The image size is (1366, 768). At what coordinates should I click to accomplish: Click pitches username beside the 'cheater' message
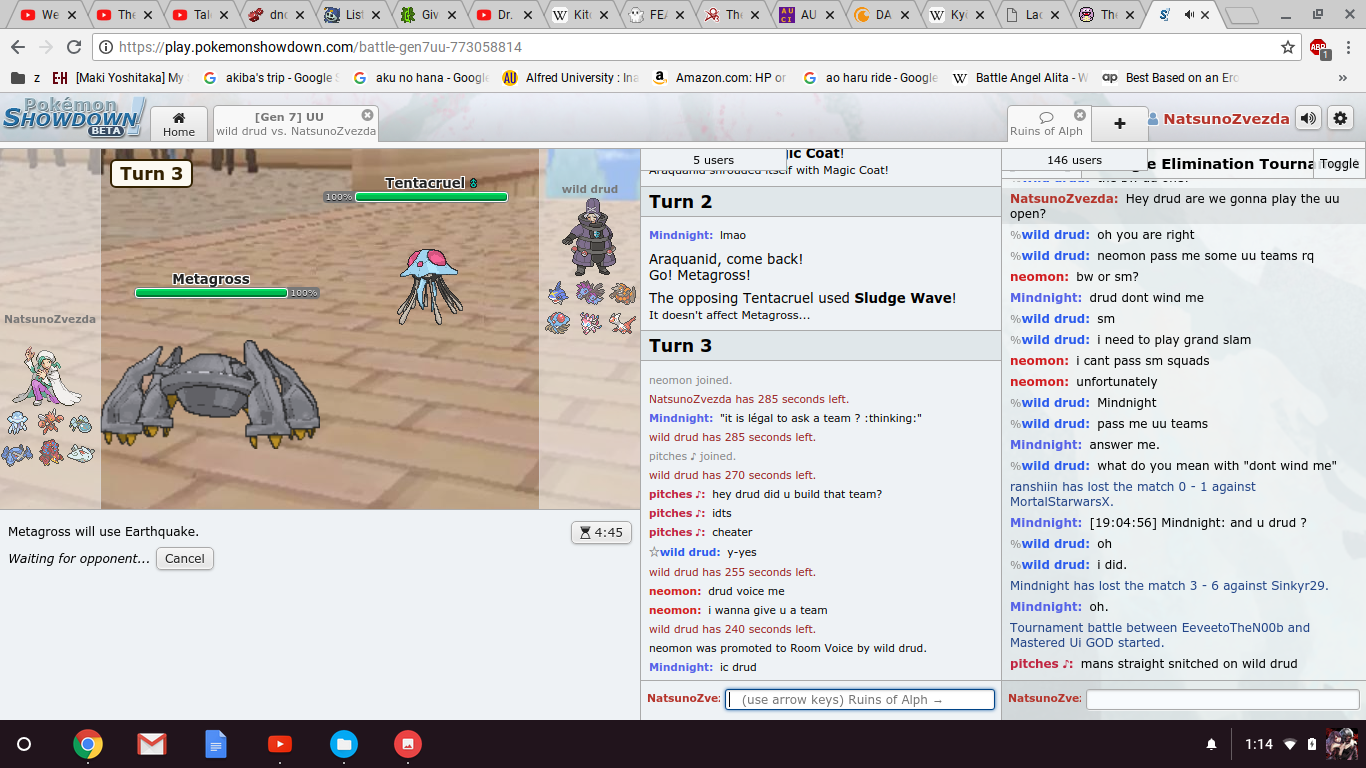pyautogui.click(x=677, y=532)
